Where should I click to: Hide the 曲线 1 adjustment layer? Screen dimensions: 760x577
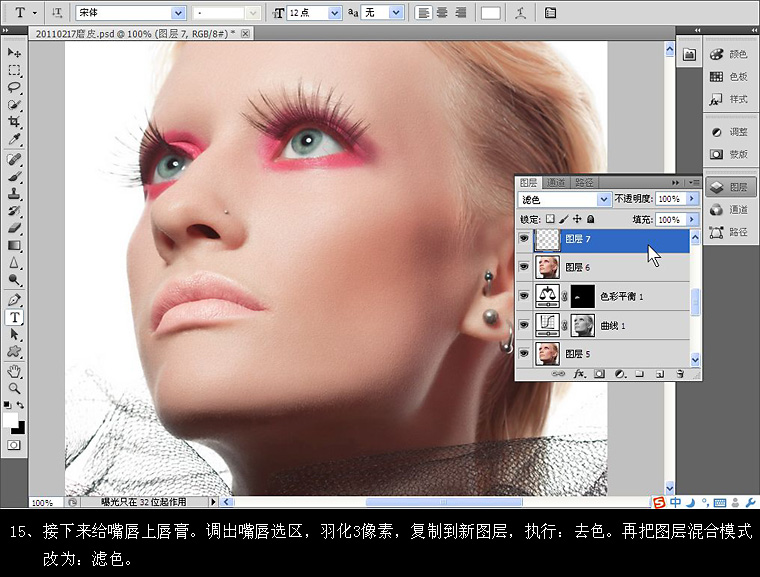[523, 325]
